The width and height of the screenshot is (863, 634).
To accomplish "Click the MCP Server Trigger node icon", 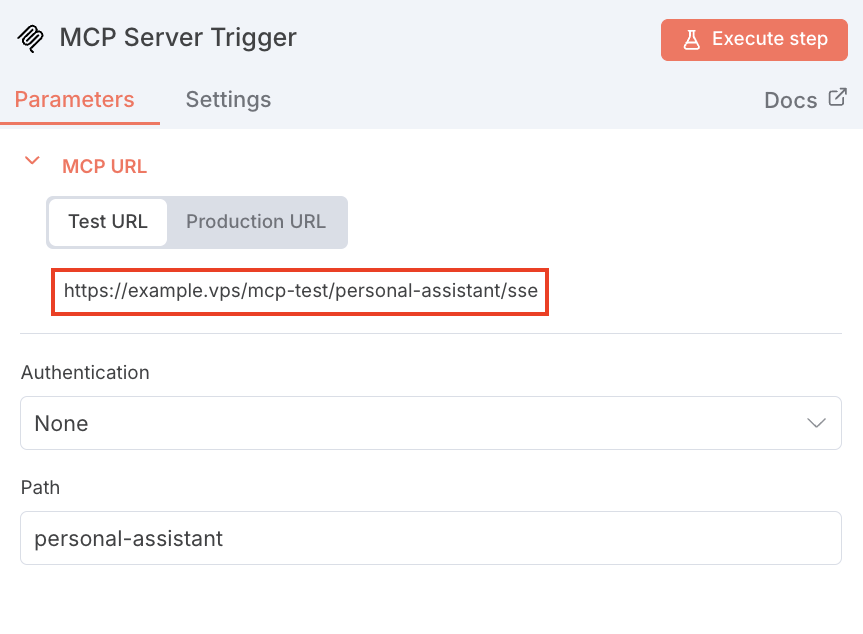I will click(x=29, y=38).
